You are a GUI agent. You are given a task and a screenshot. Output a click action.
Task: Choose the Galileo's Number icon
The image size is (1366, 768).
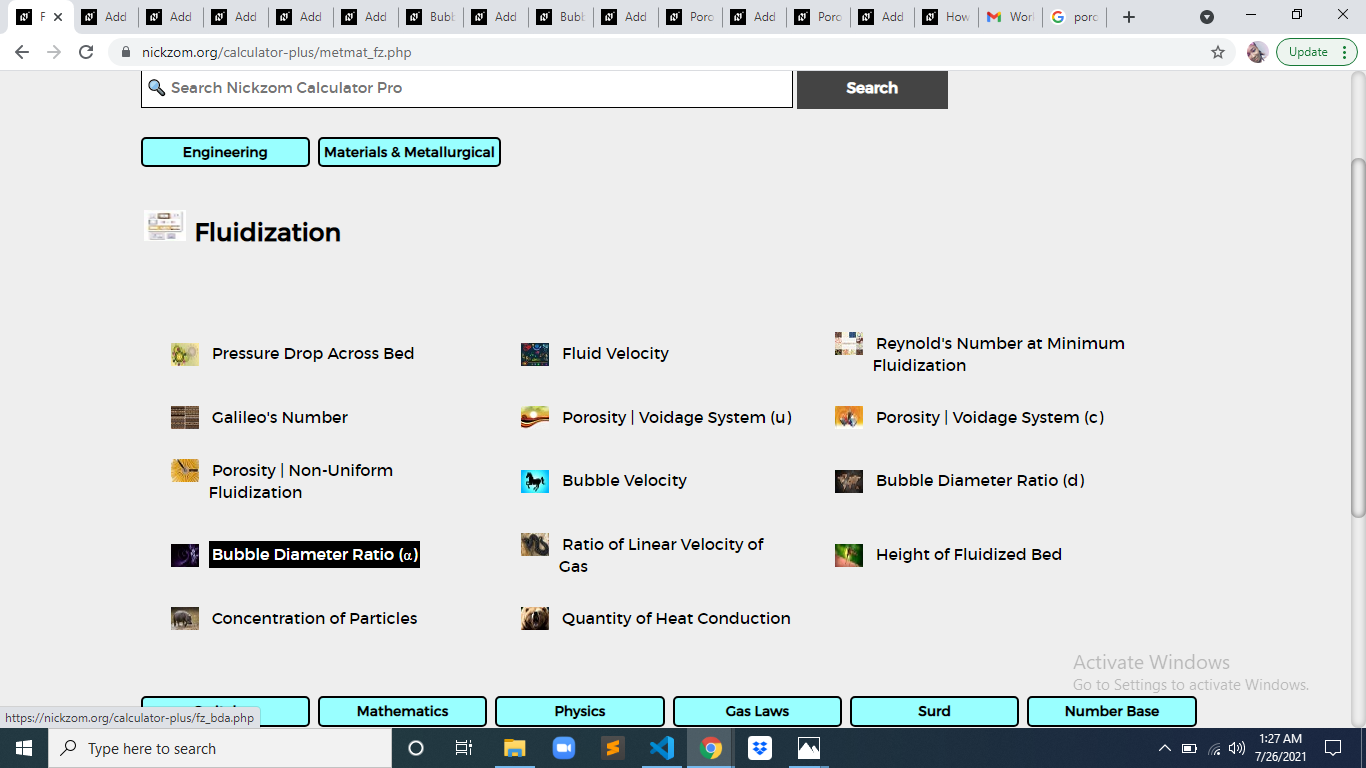[185, 418]
